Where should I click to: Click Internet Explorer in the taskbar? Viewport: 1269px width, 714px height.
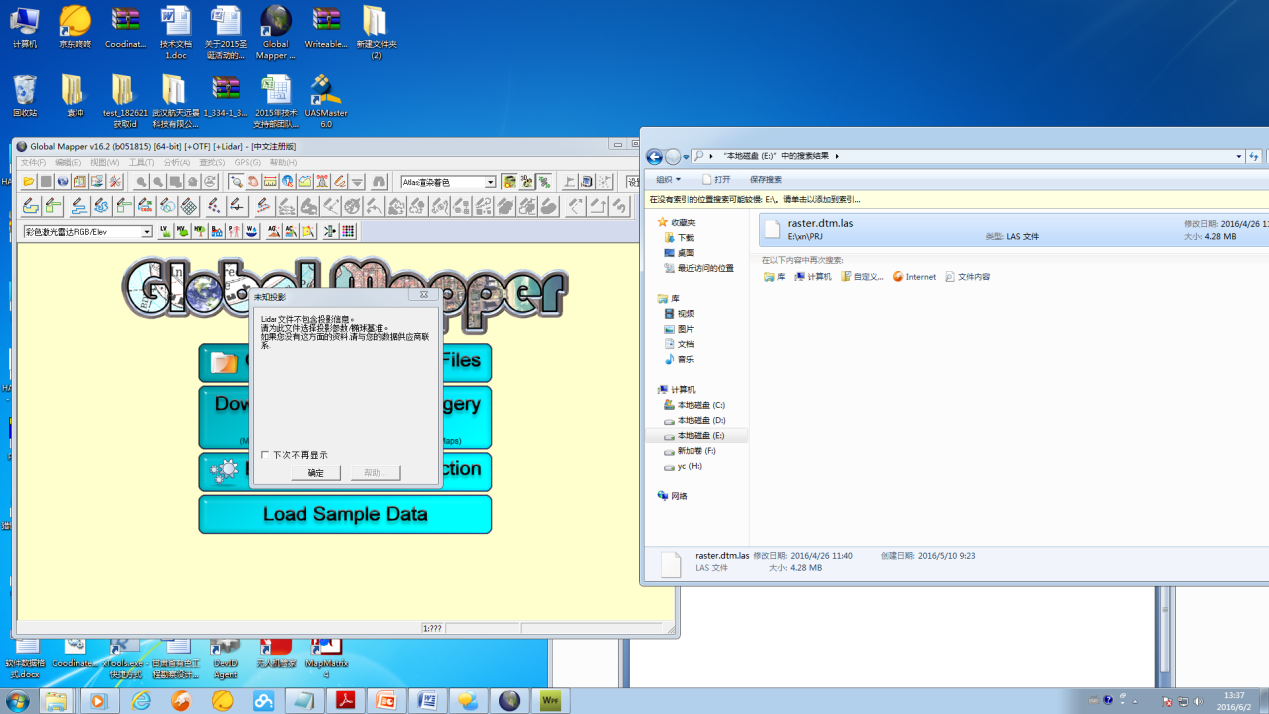coord(141,701)
